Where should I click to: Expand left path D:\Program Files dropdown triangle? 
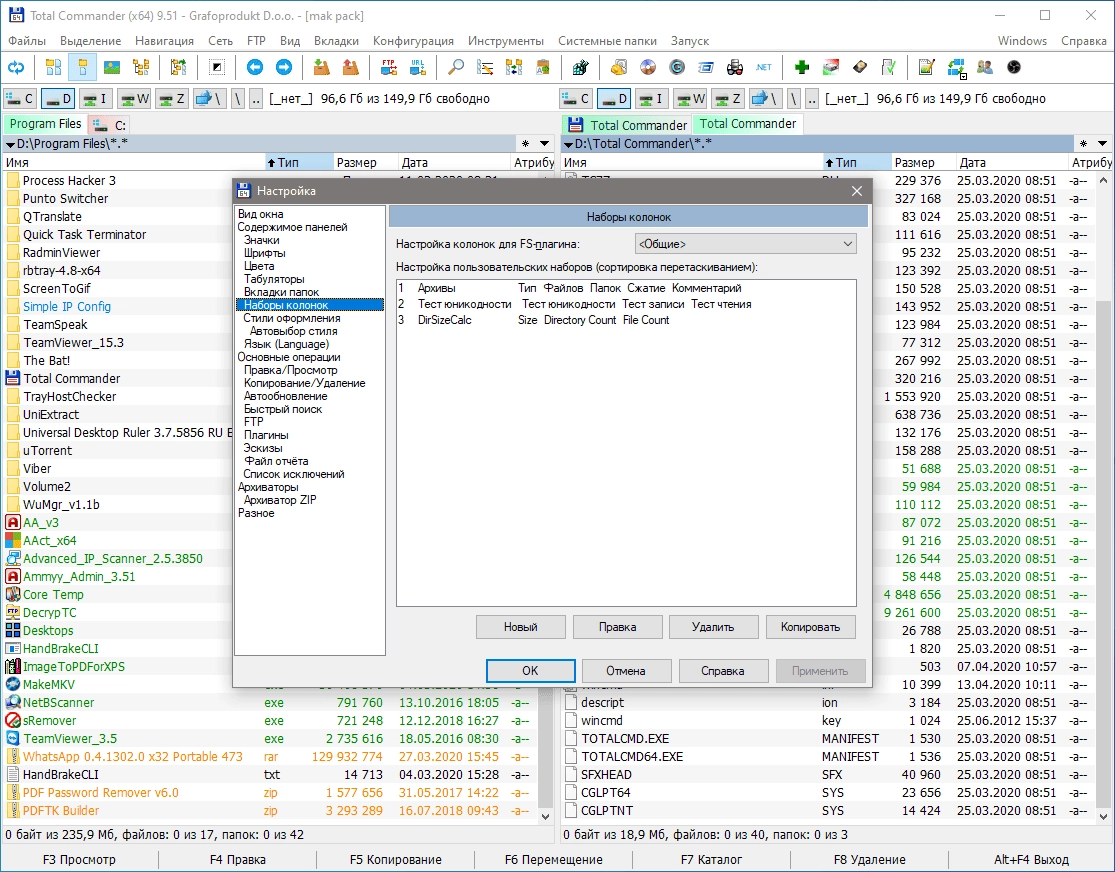[x=10, y=144]
